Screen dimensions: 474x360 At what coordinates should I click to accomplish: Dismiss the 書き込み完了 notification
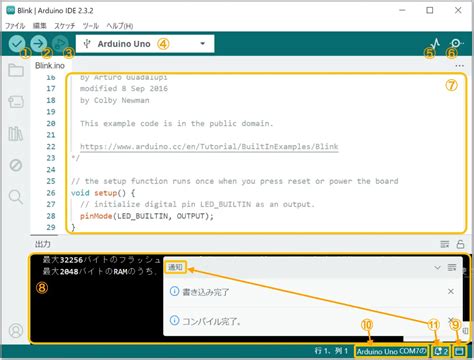click(x=451, y=291)
